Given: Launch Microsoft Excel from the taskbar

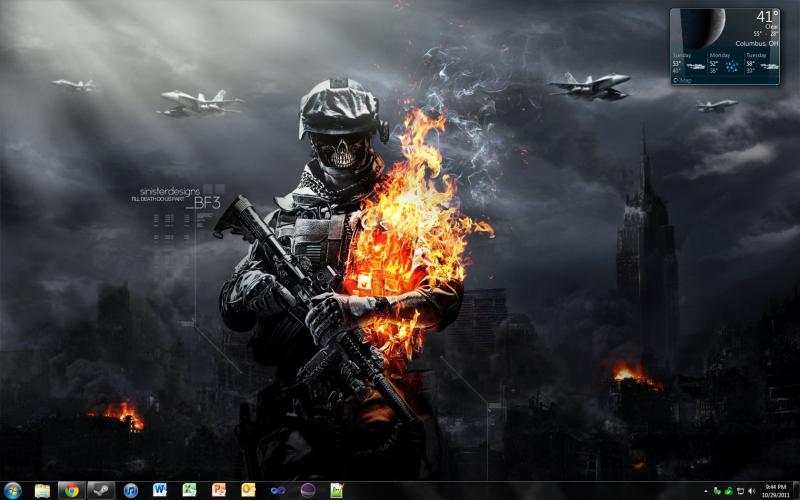Looking at the screenshot, I should pyautogui.click(x=189, y=491).
